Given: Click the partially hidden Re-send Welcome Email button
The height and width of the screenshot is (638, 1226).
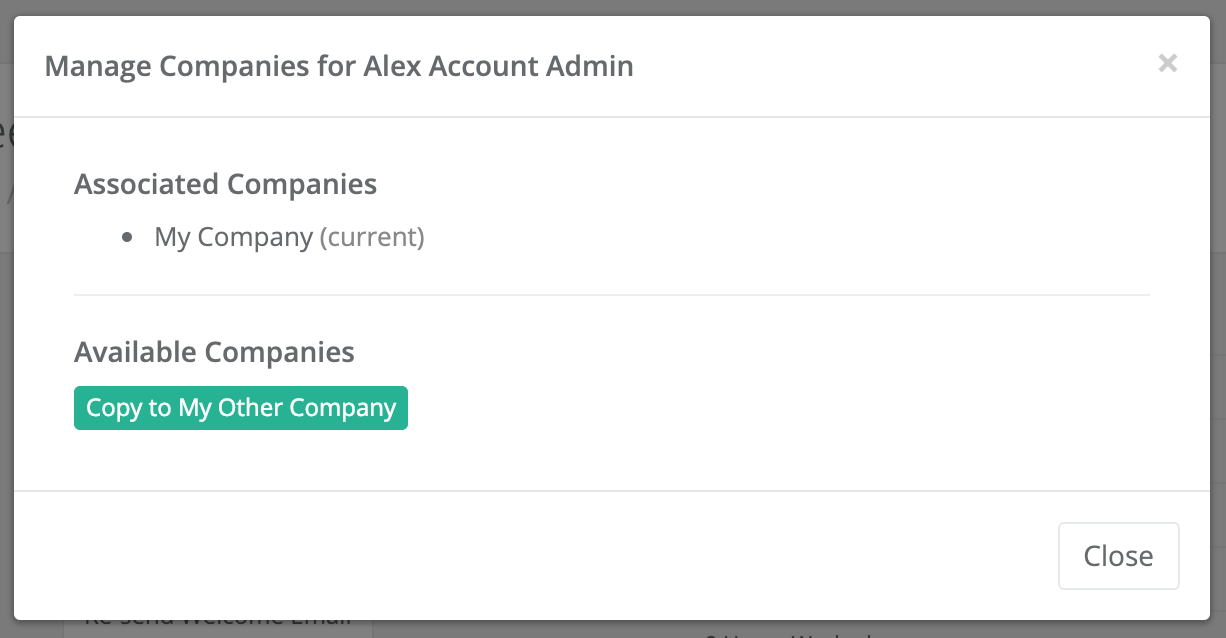Looking at the screenshot, I should tap(218, 626).
